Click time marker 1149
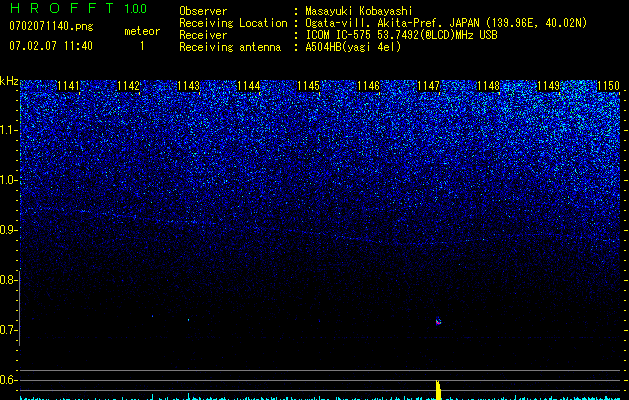The height and width of the screenshot is (400, 629). tap(548, 86)
